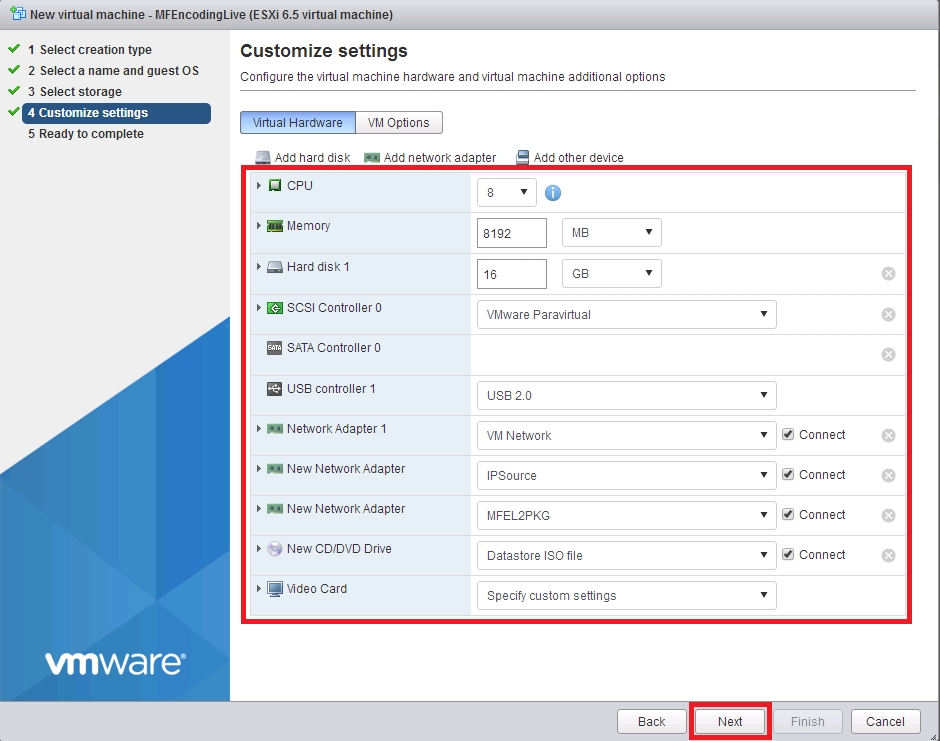This screenshot has height=741, width=940.
Task: Remove Network Adapter 1 with its X icon
Action: 888,435
